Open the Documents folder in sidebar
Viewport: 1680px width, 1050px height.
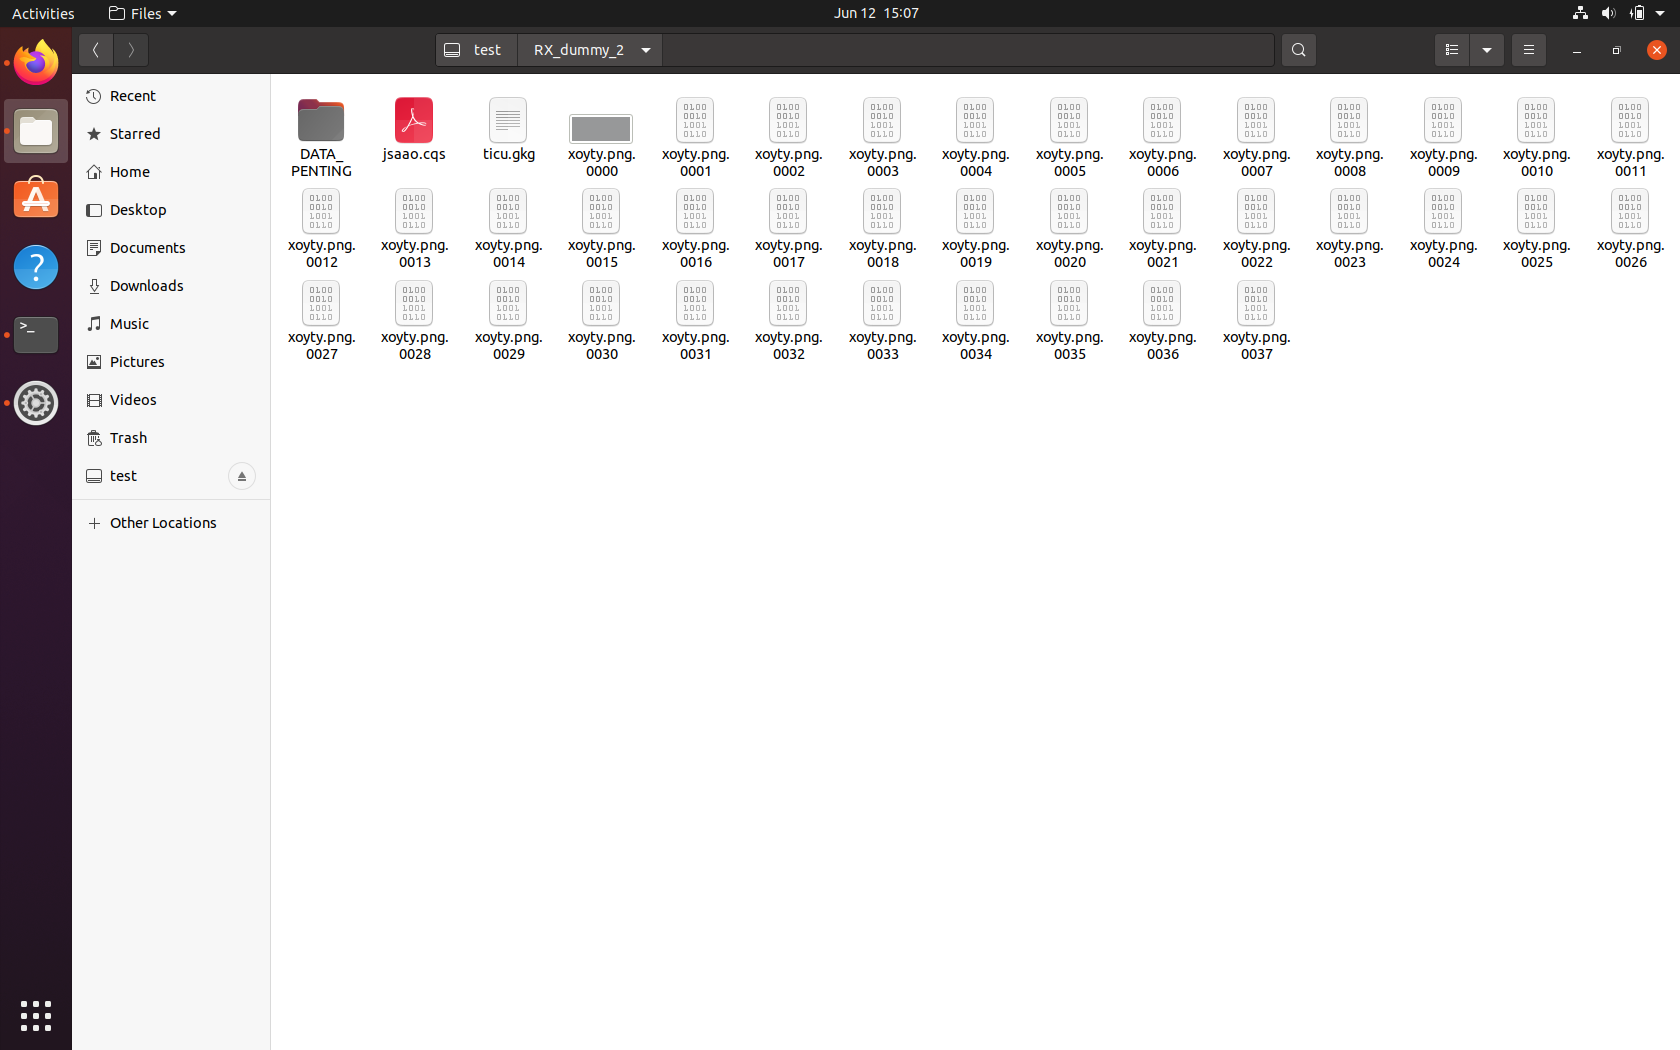[146, 247]
